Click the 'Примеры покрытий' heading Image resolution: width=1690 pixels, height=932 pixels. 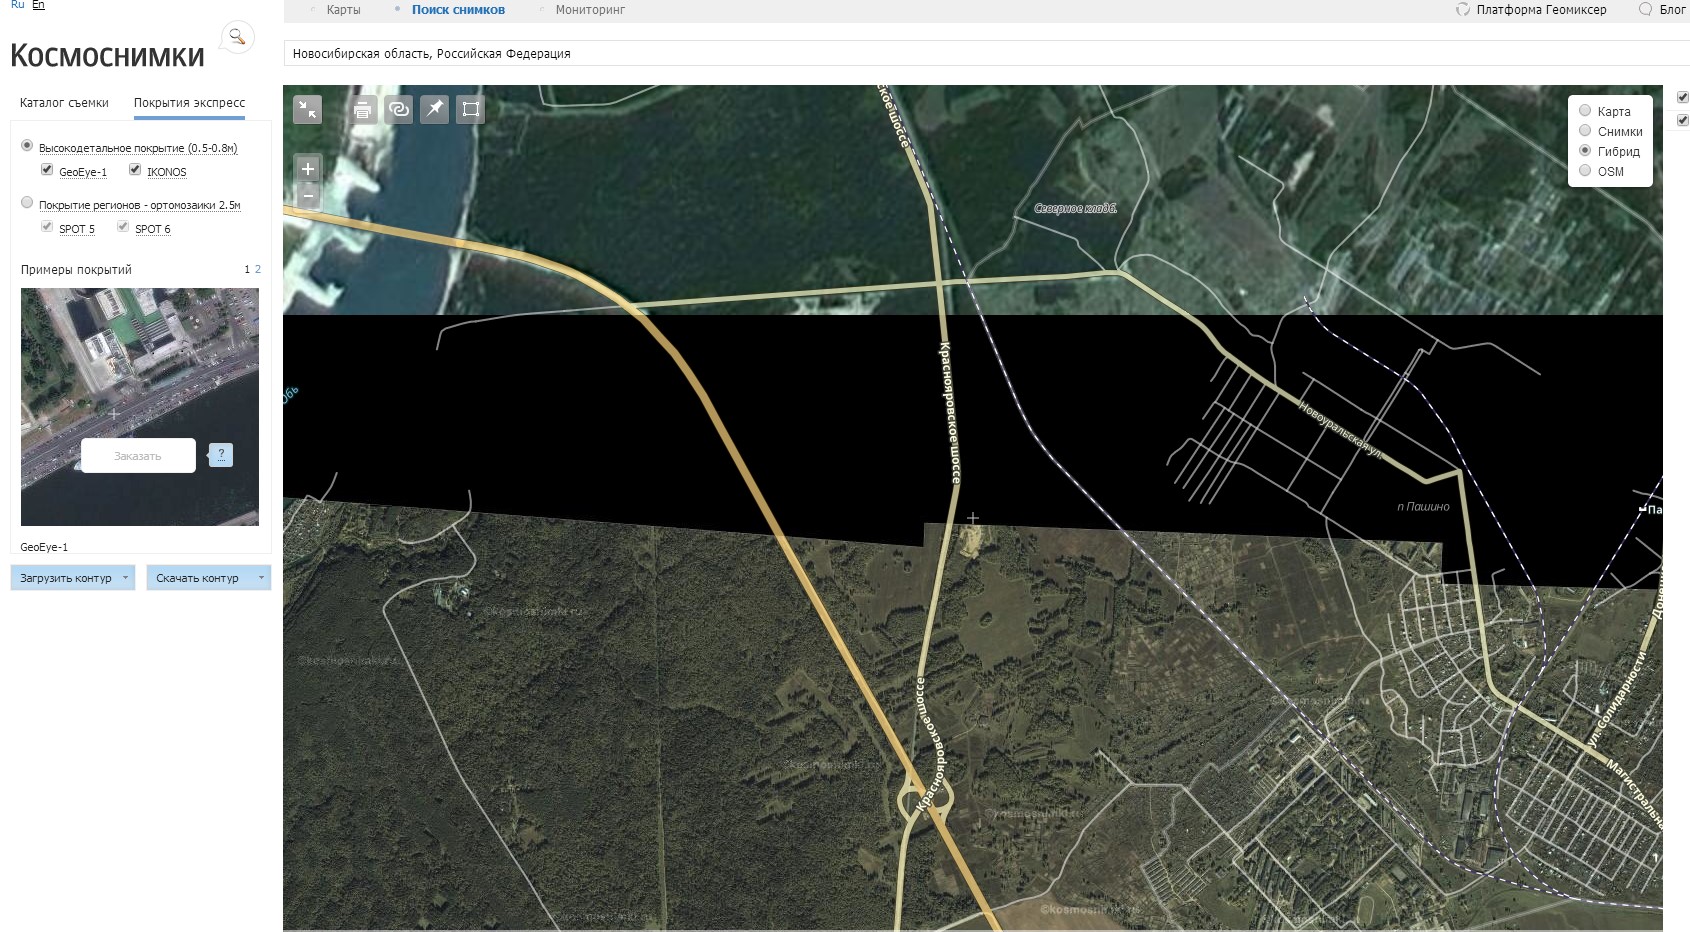pyautogui.click(x=76, y=270)
